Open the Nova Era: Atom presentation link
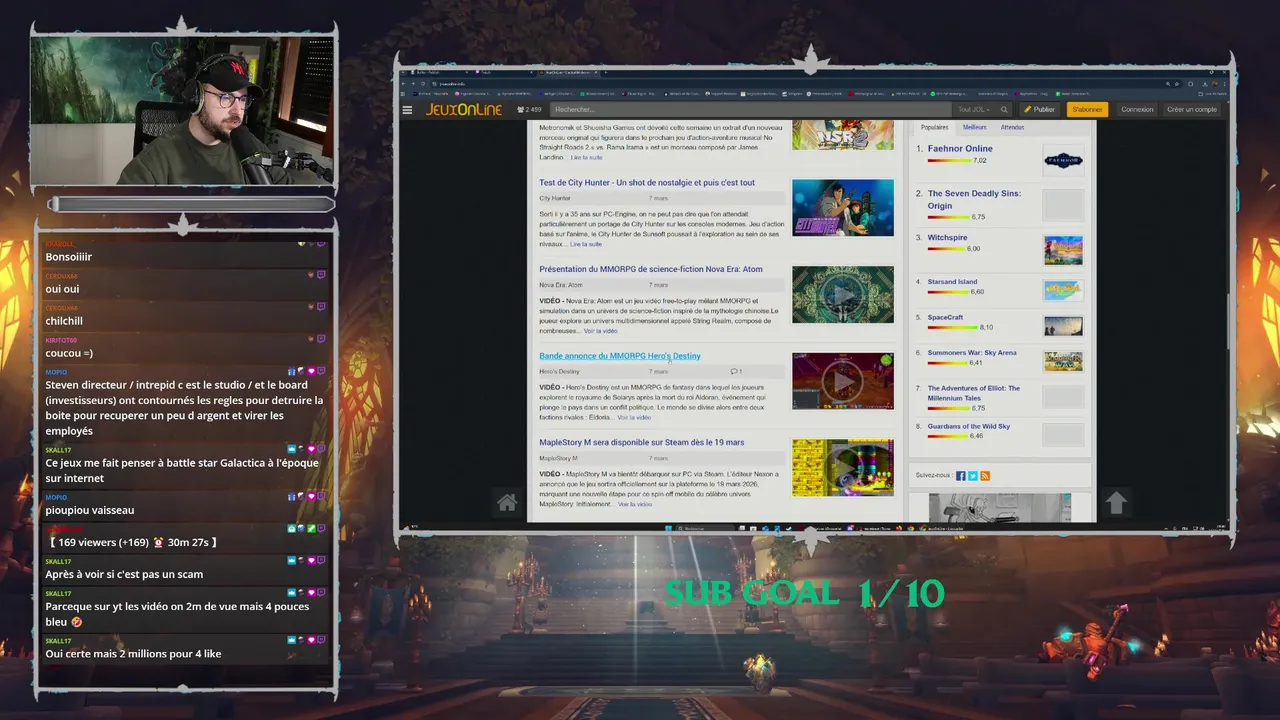1280x720 pixels. 651,269
